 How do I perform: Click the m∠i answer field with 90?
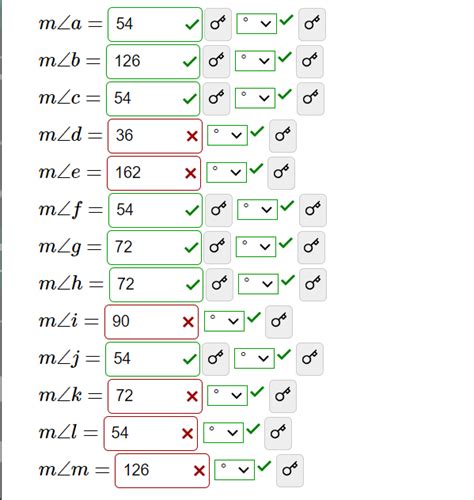[x=152, y=322]
